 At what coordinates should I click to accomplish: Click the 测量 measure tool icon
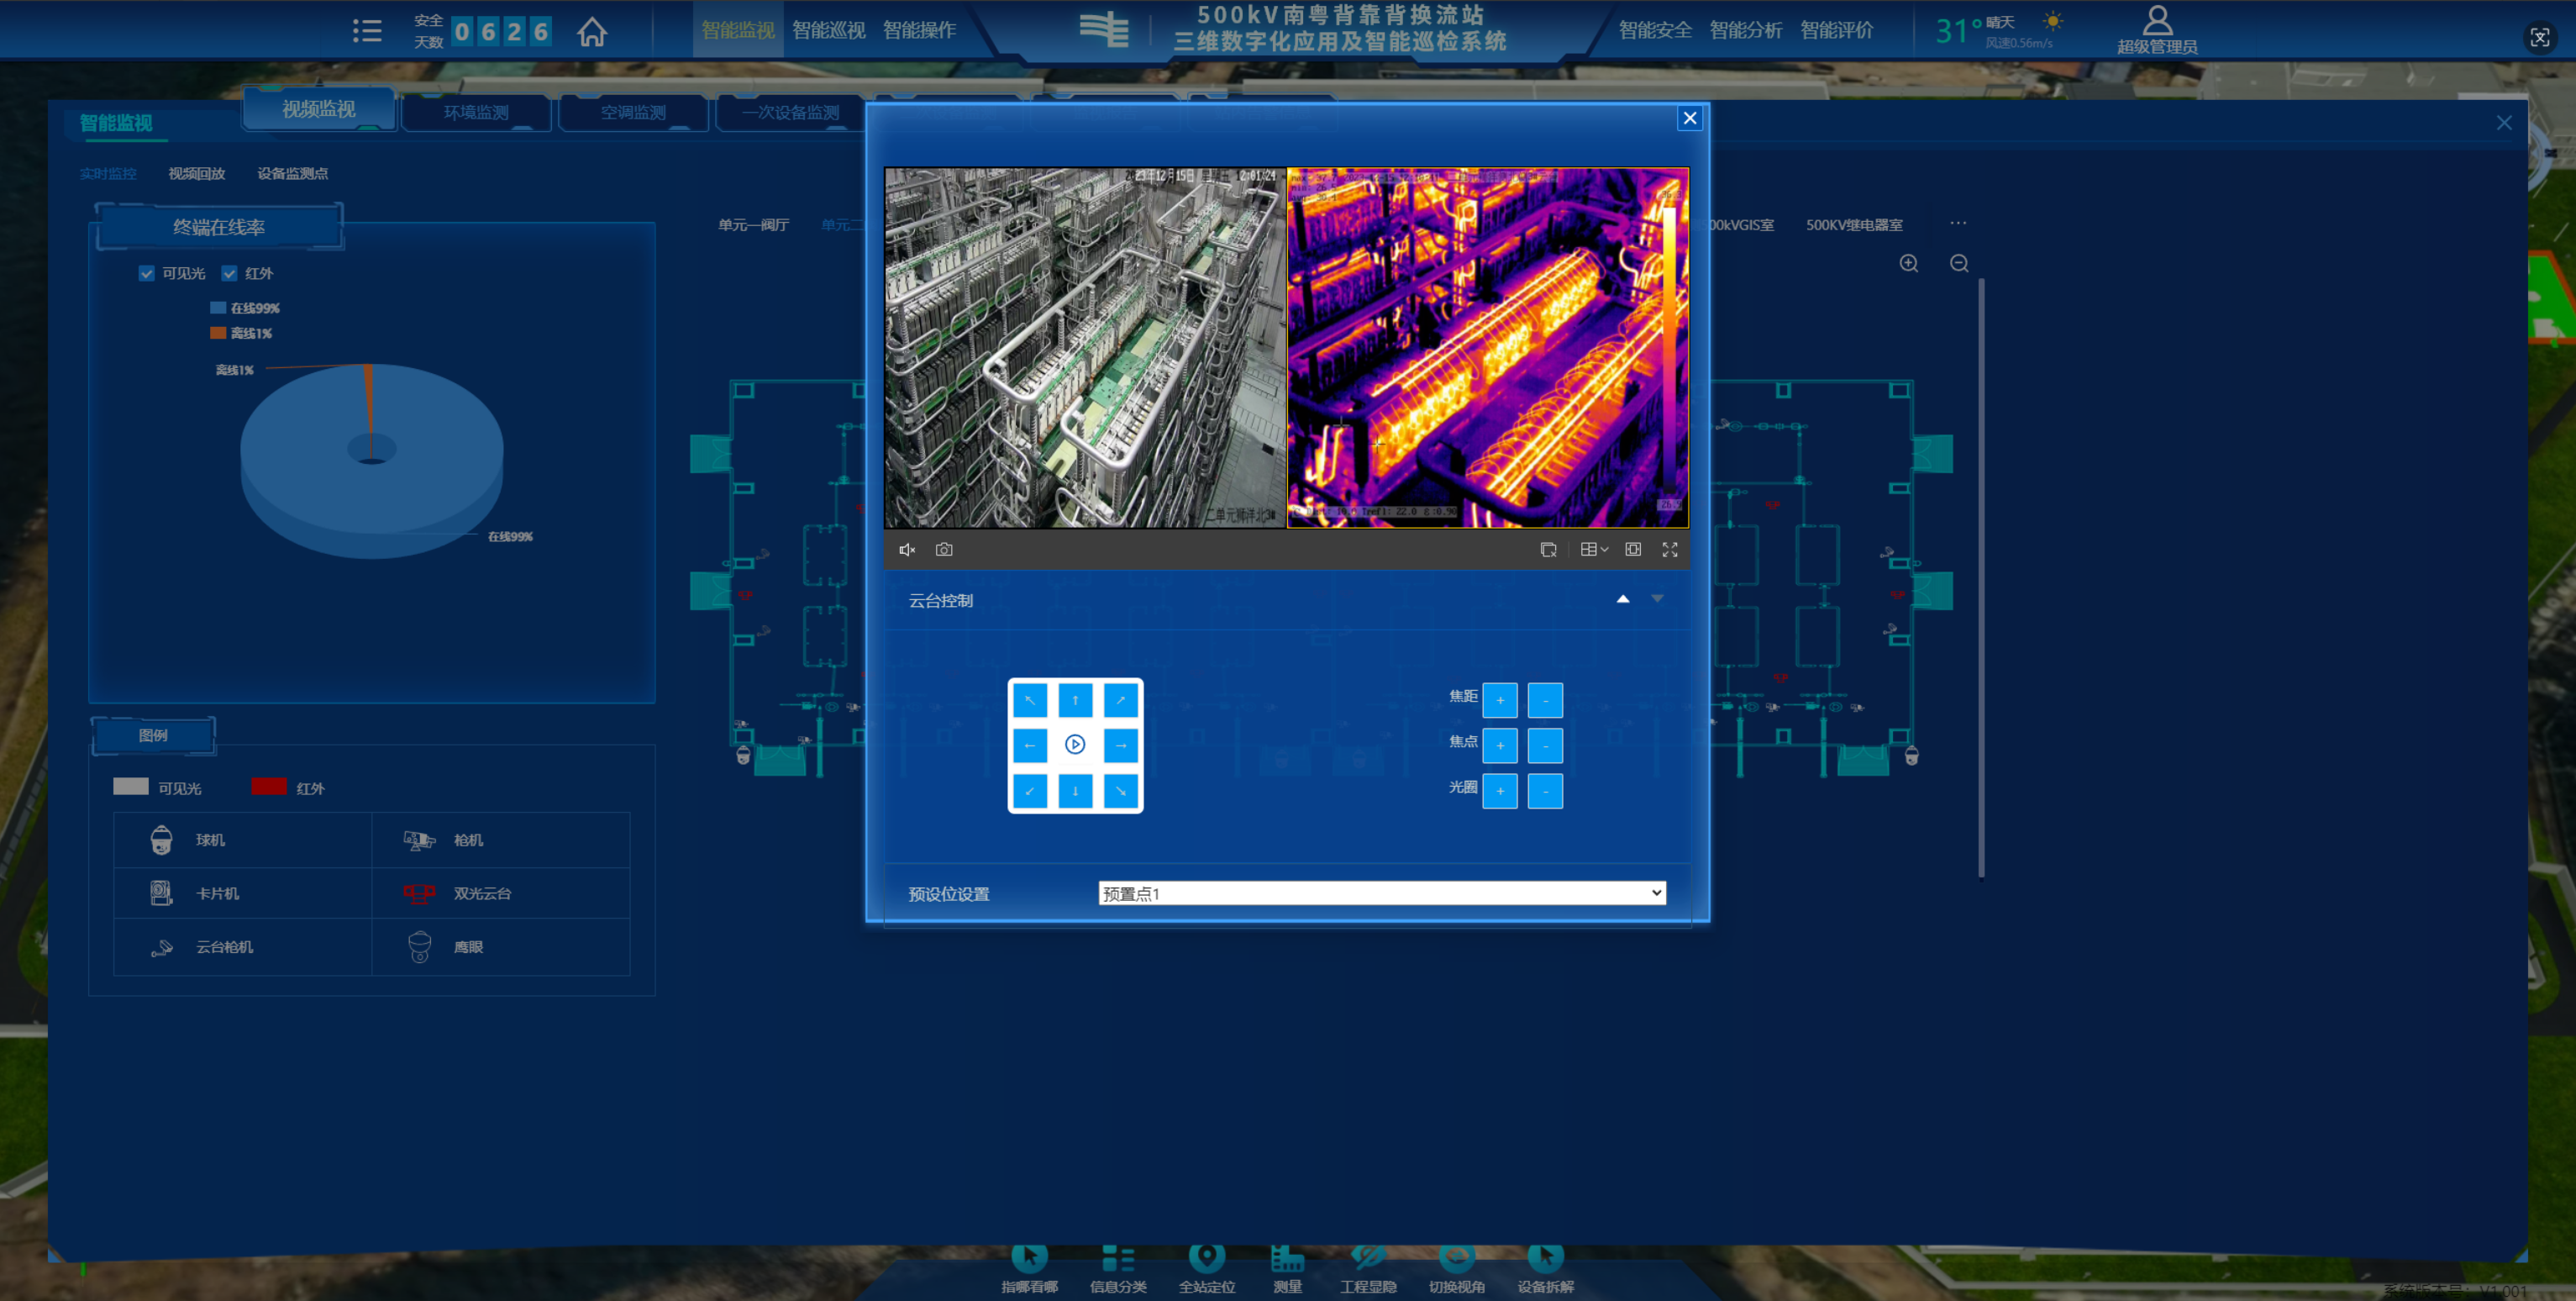coord(1287,1264)
